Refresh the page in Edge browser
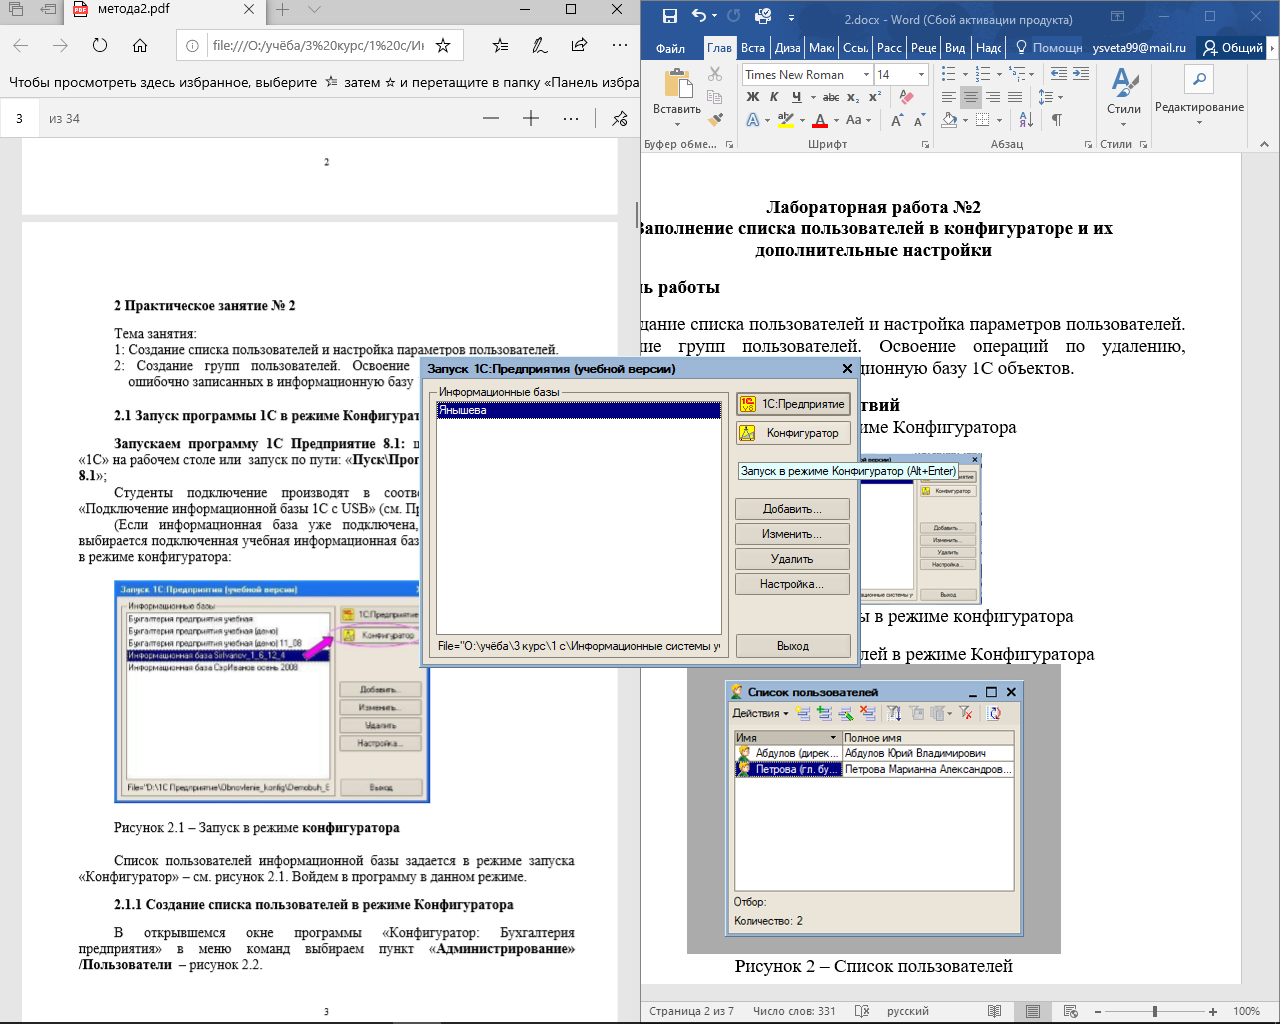Screen dimensions: 1280x1024 [x=100, y=45]
